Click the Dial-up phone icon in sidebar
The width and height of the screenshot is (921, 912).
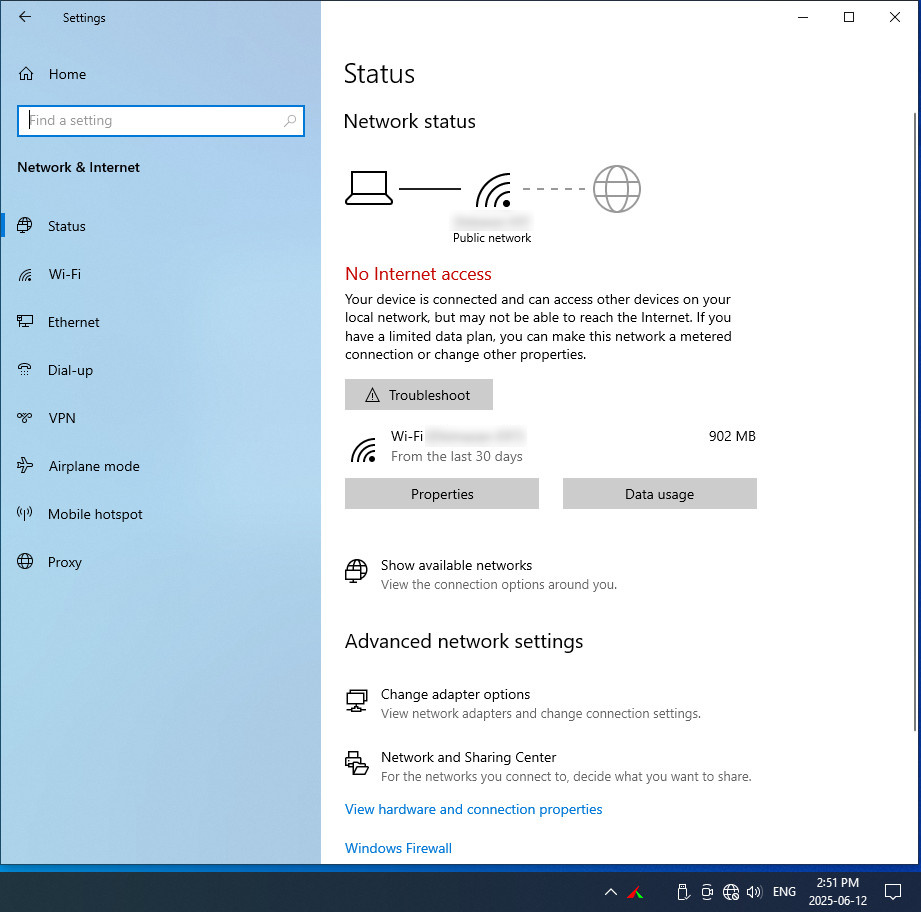(x=25, y=369)
